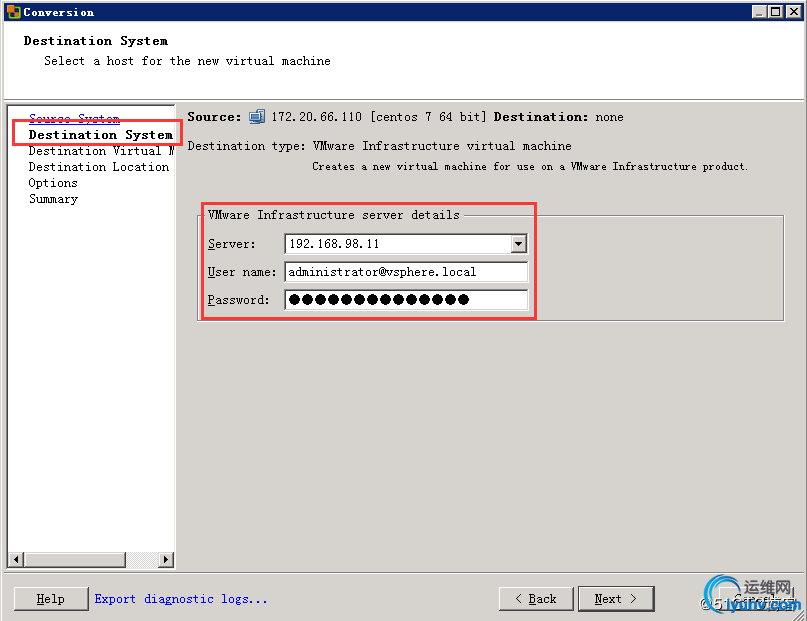
Task: Select the Destination System step
Action: (100, 135)
